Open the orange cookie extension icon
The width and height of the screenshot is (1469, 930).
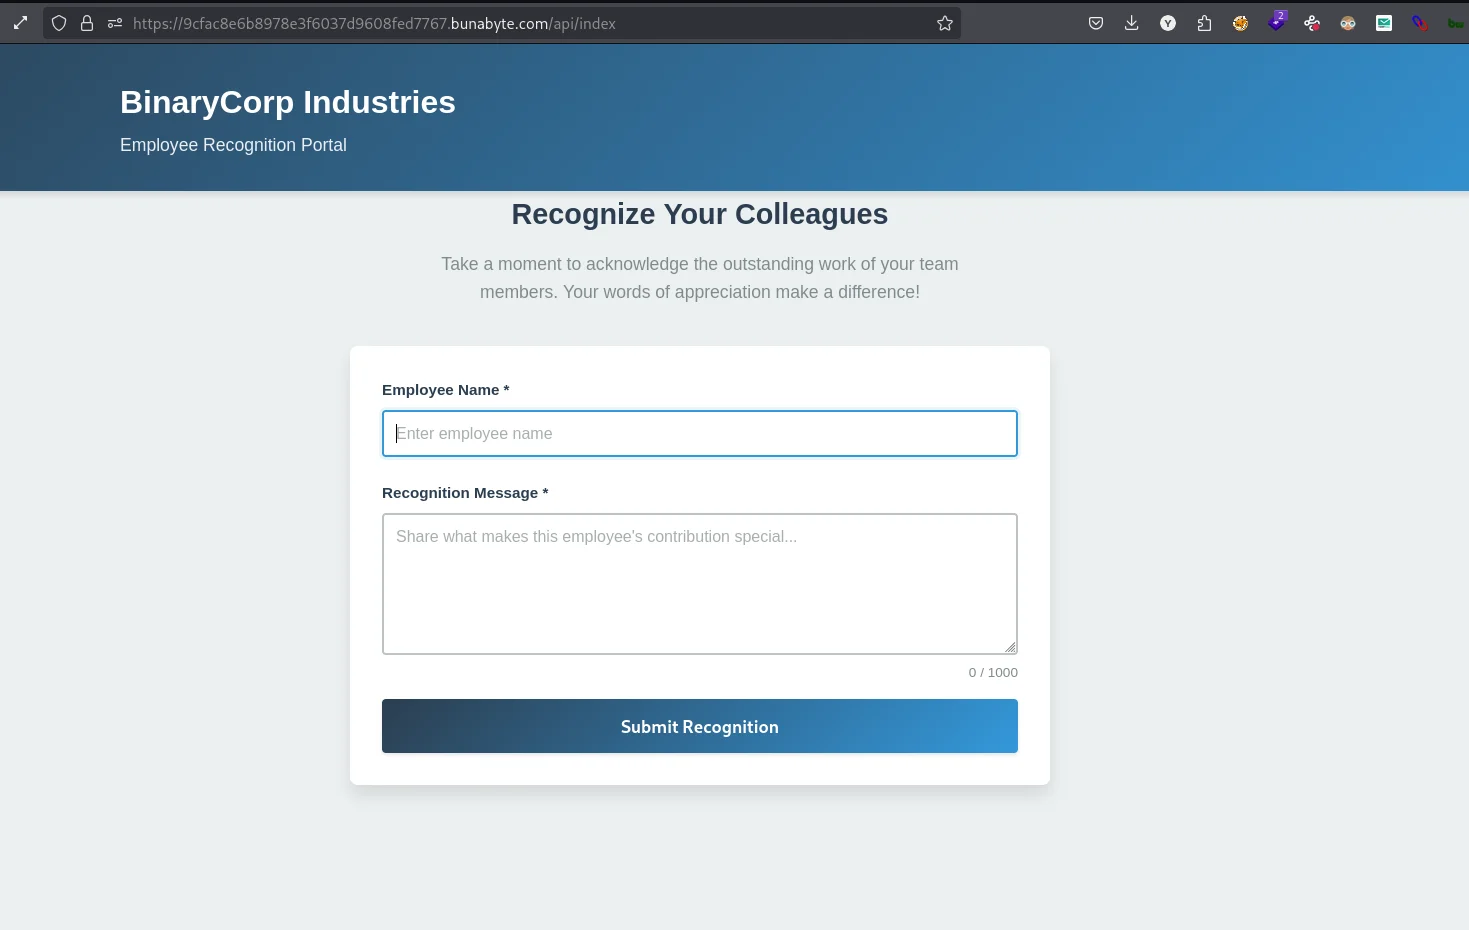[x=1240, y=23]
